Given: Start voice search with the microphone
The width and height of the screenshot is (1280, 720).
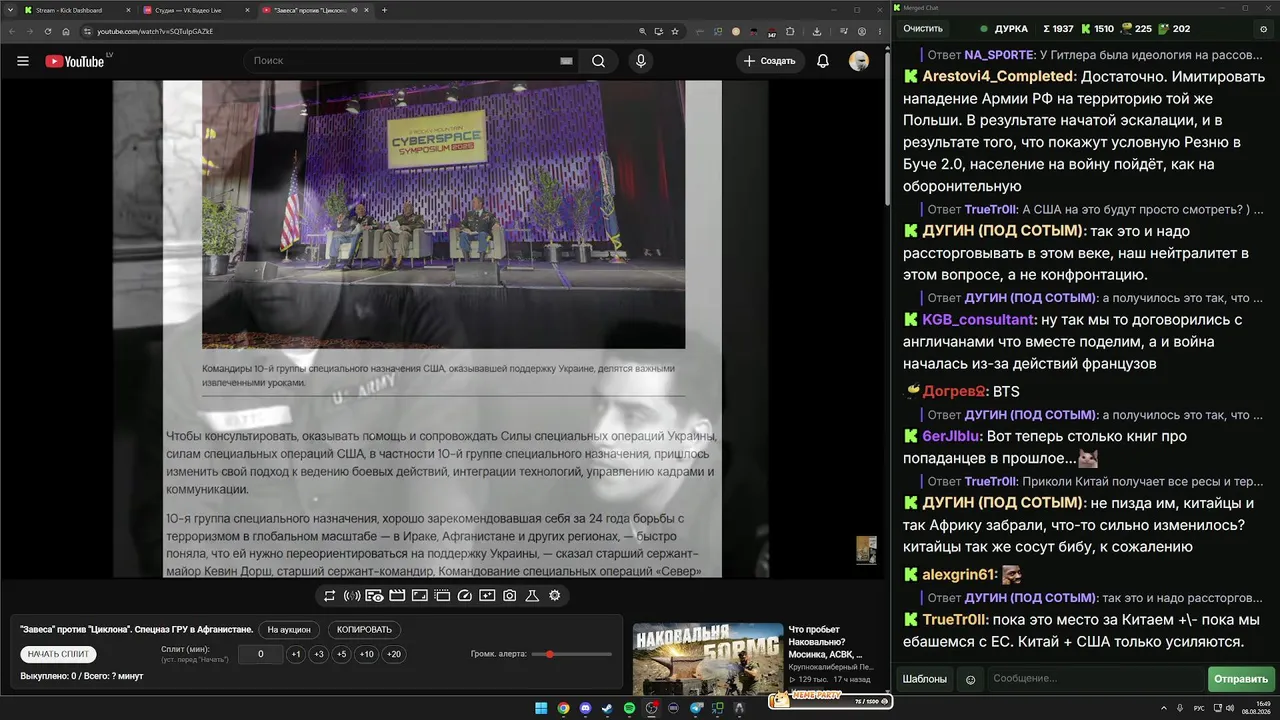Looking at the screenshot, I should pyautogui.click(x=641, y=61).
